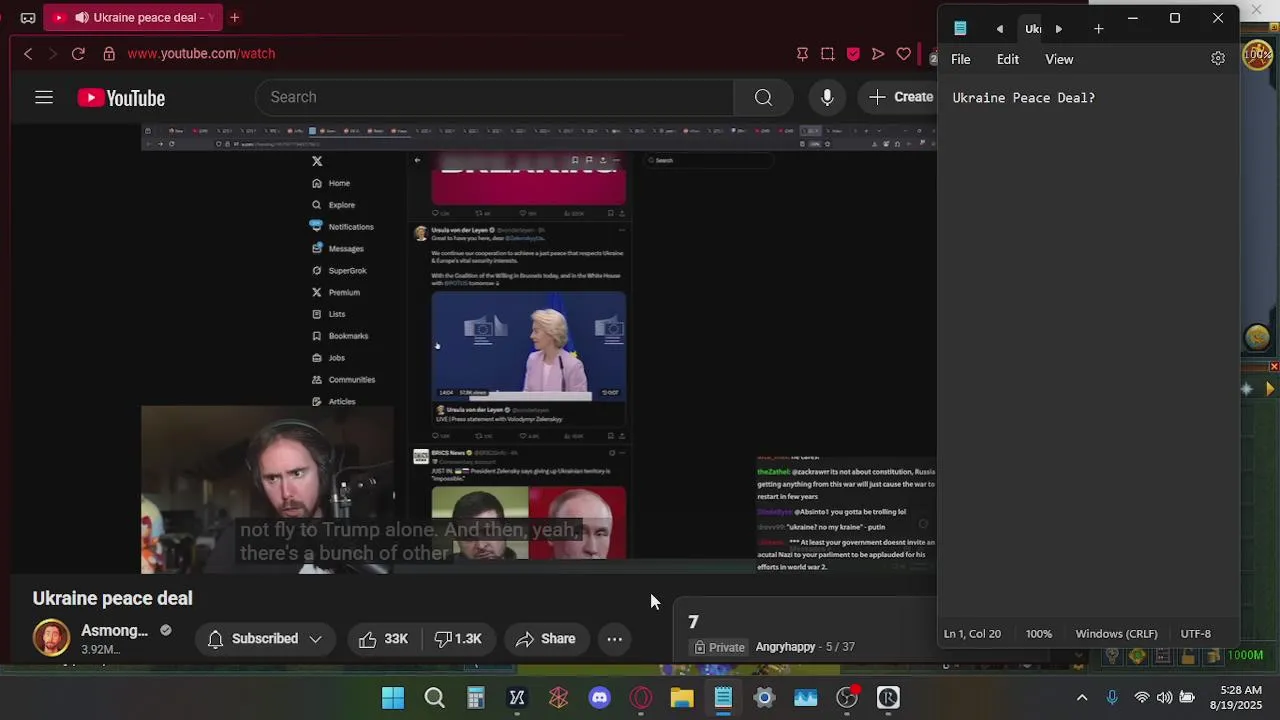Click the Ln 1, Col 20 status entry
The width and height of the screenshot is (1280, 720).
click(972, 634)
